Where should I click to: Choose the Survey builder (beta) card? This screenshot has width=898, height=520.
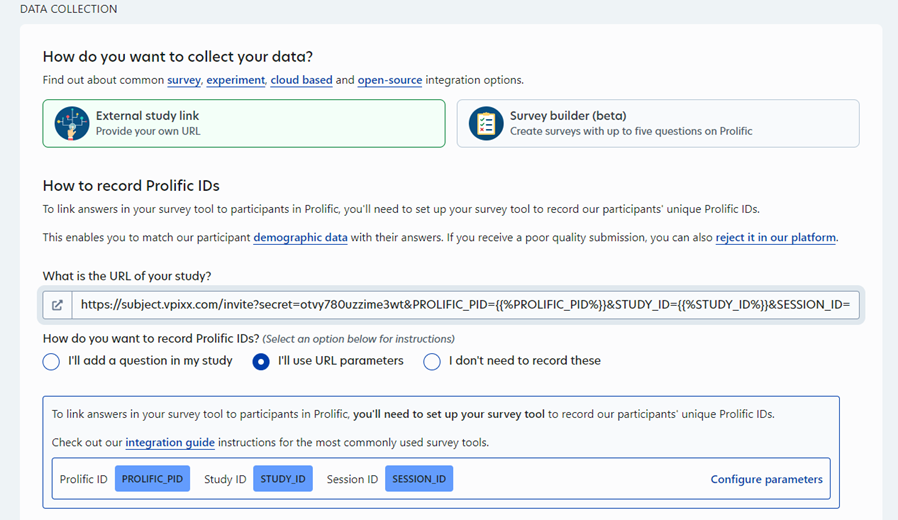657,123
